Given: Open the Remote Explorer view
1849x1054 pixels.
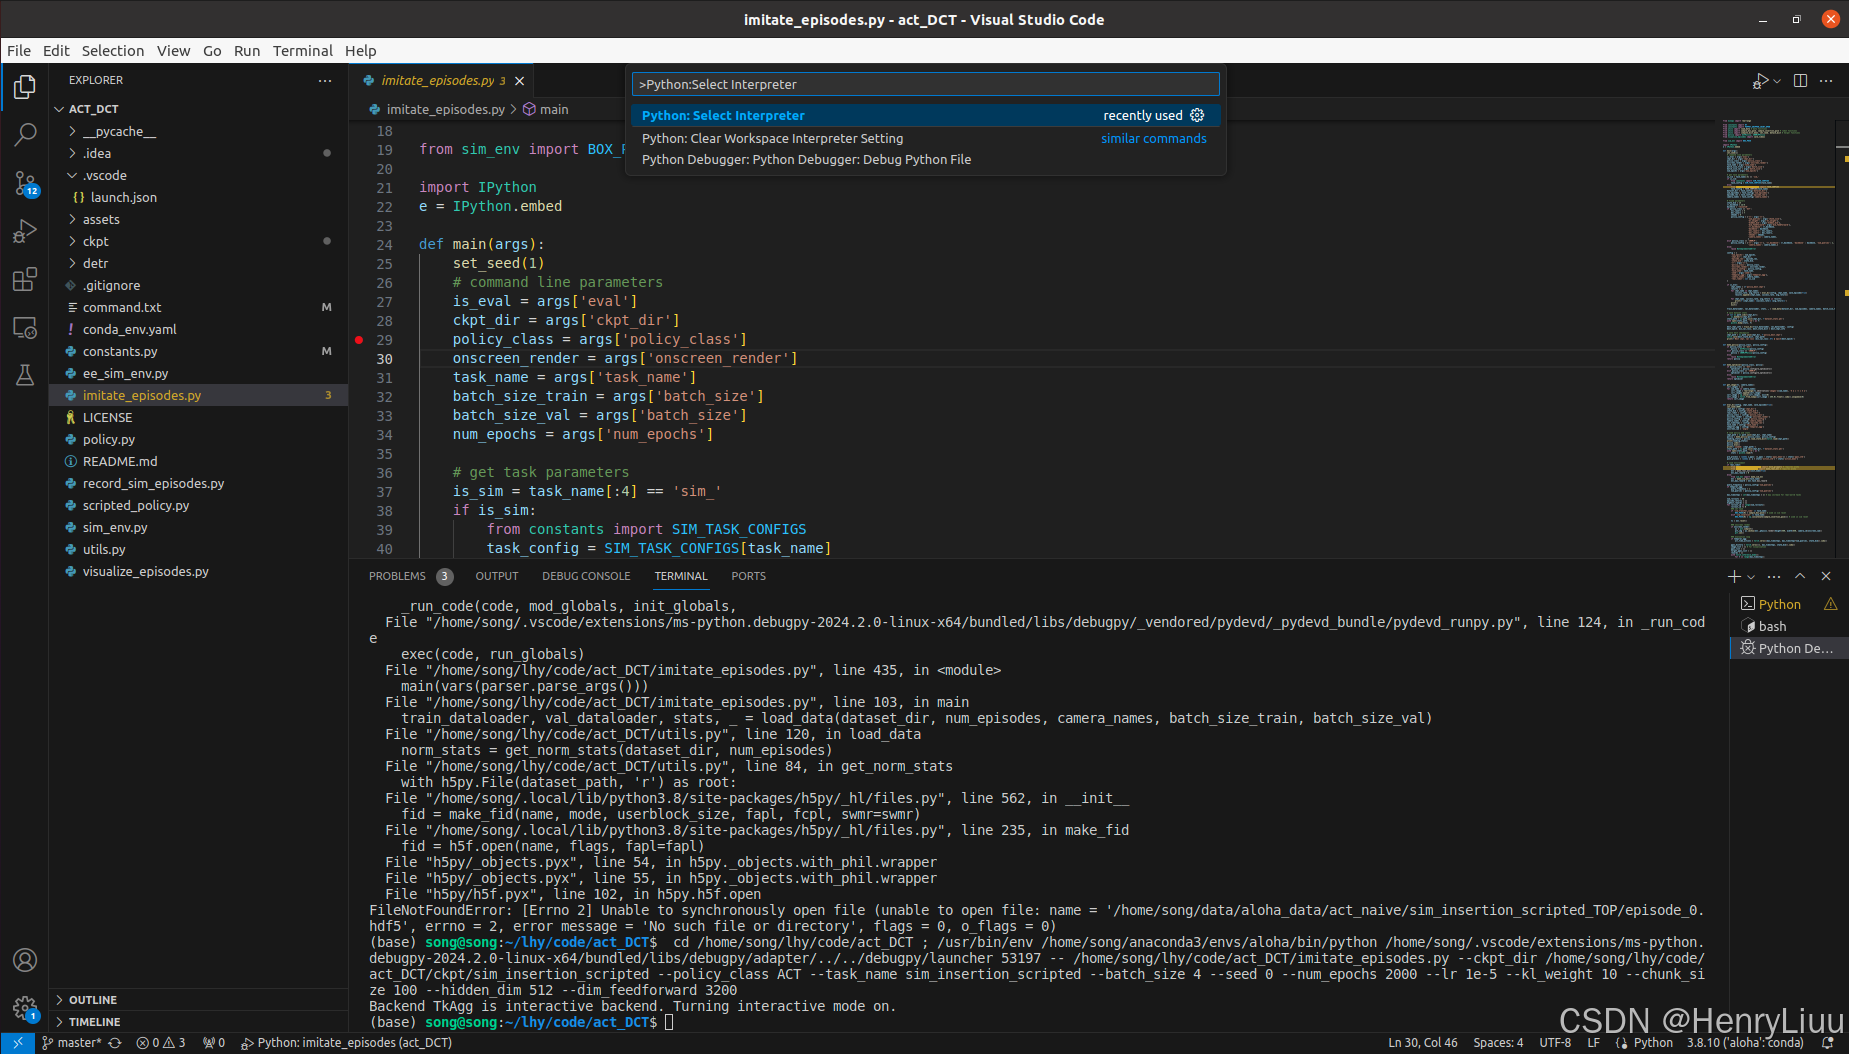Looking at the screenshot, I should pos(25,327).
